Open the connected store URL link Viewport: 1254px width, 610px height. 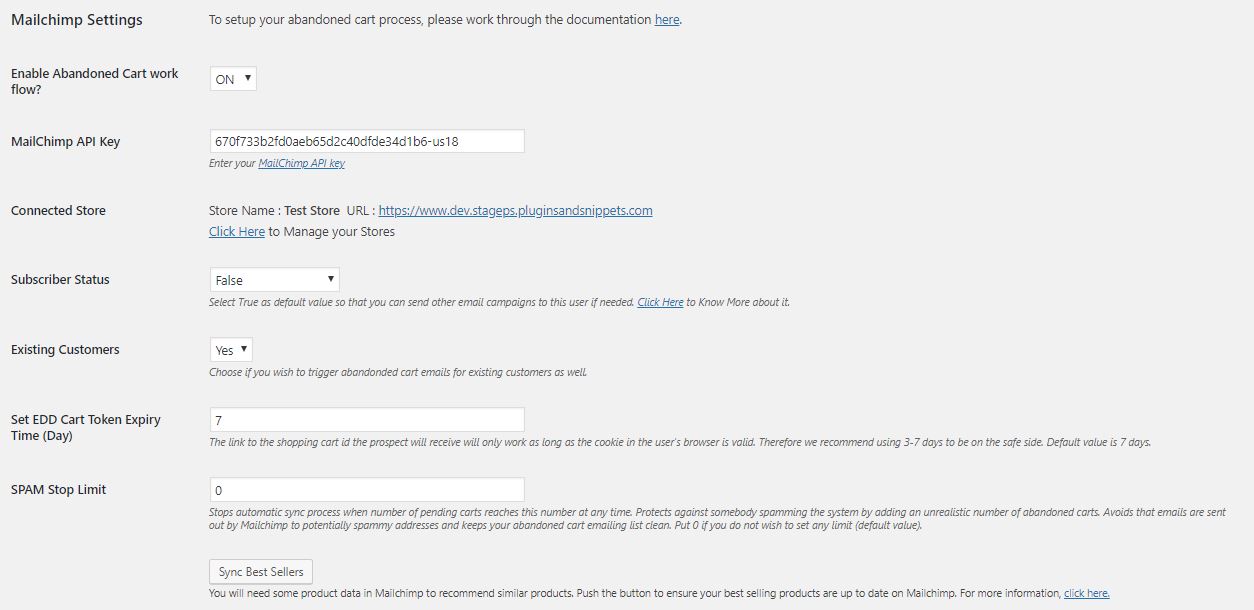(516, 211)
